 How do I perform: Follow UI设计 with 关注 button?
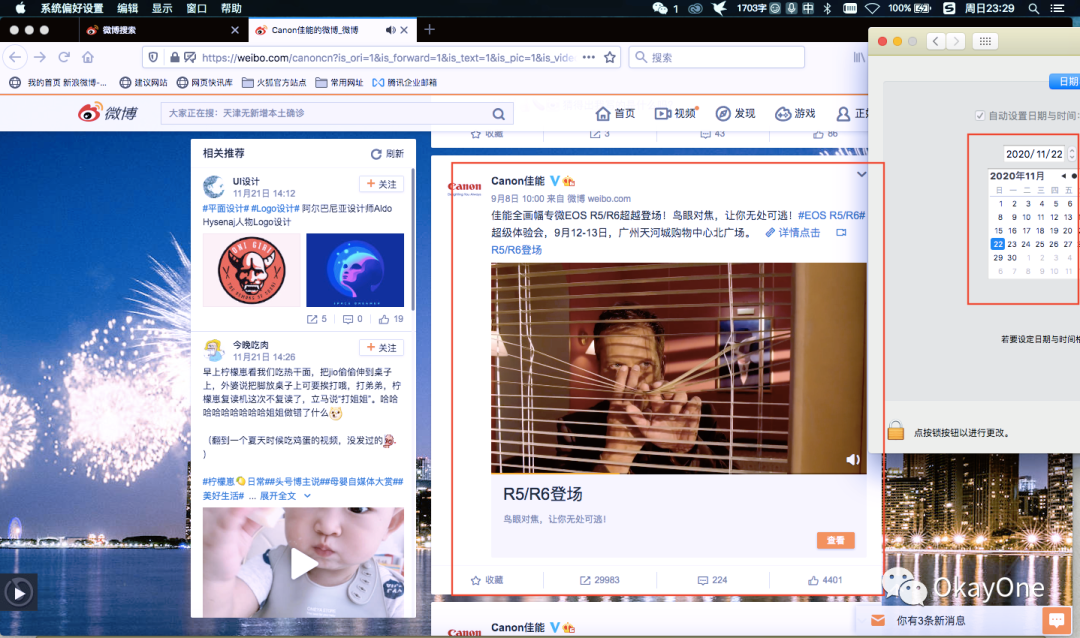(381, 184)
